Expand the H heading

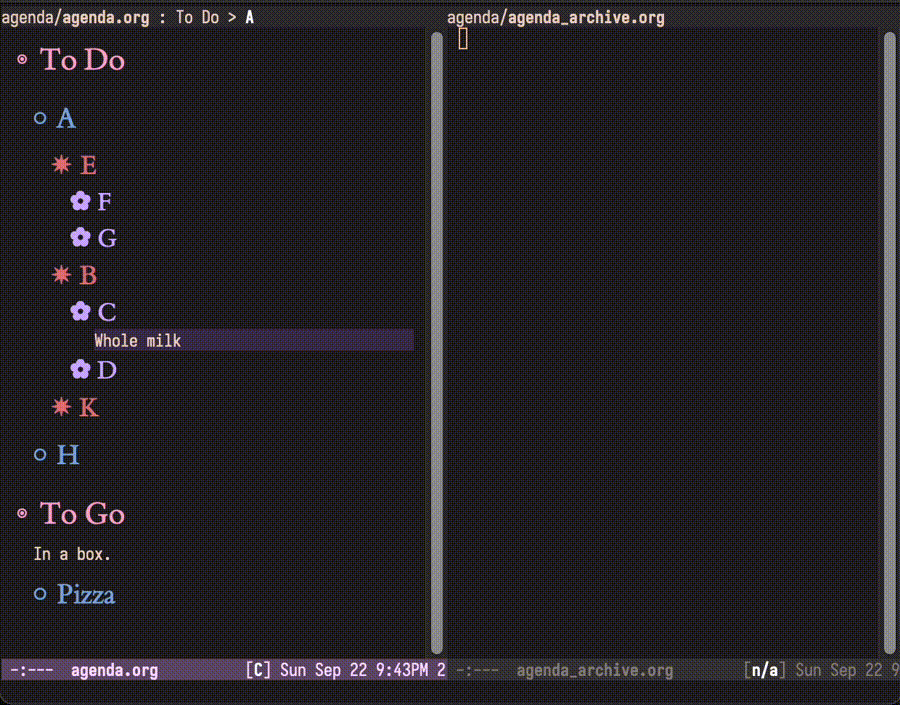pos(67,456)
